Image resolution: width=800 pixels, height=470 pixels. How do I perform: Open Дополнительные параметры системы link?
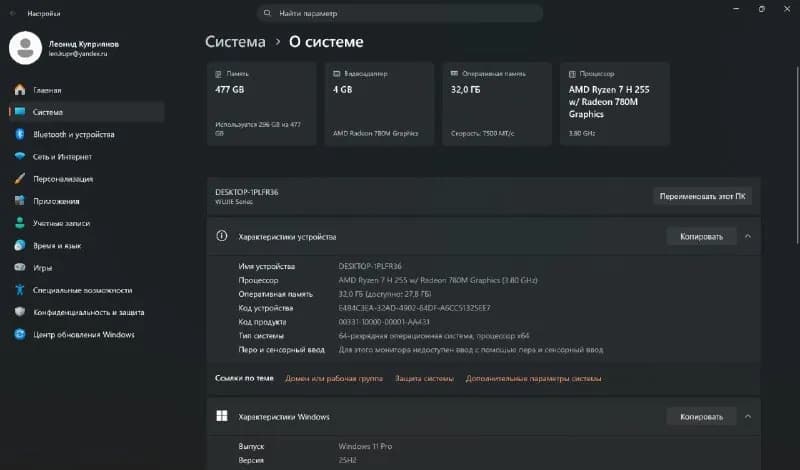pos(533,378)
